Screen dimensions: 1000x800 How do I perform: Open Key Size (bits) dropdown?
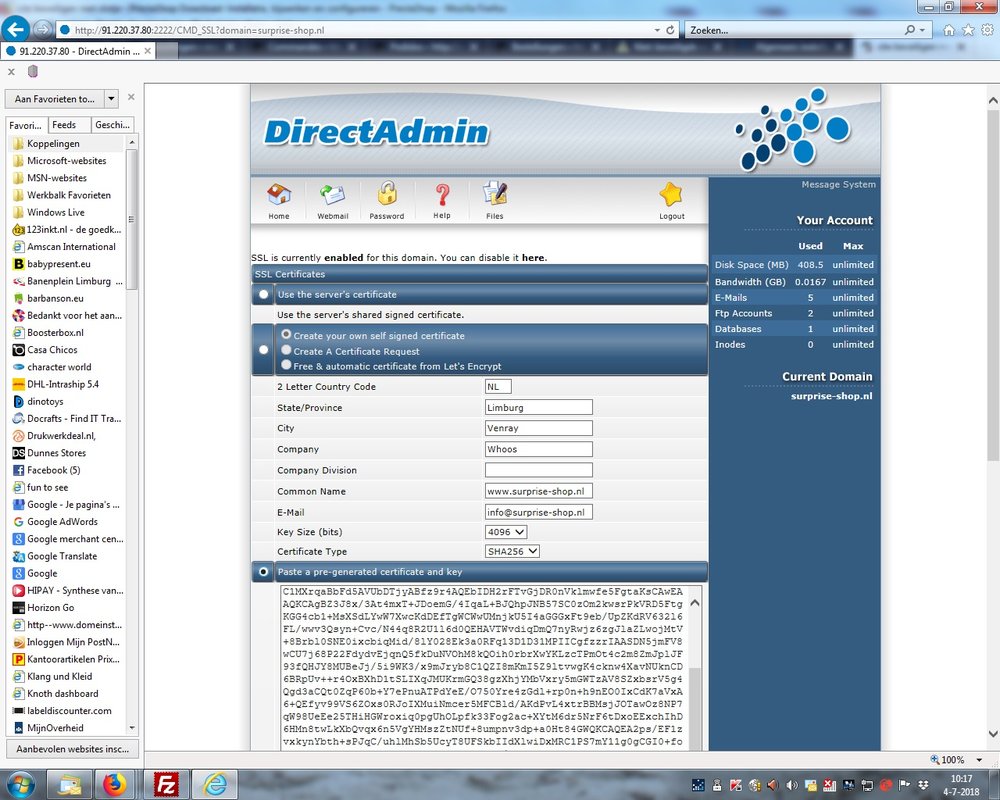[x=506, y=532]
